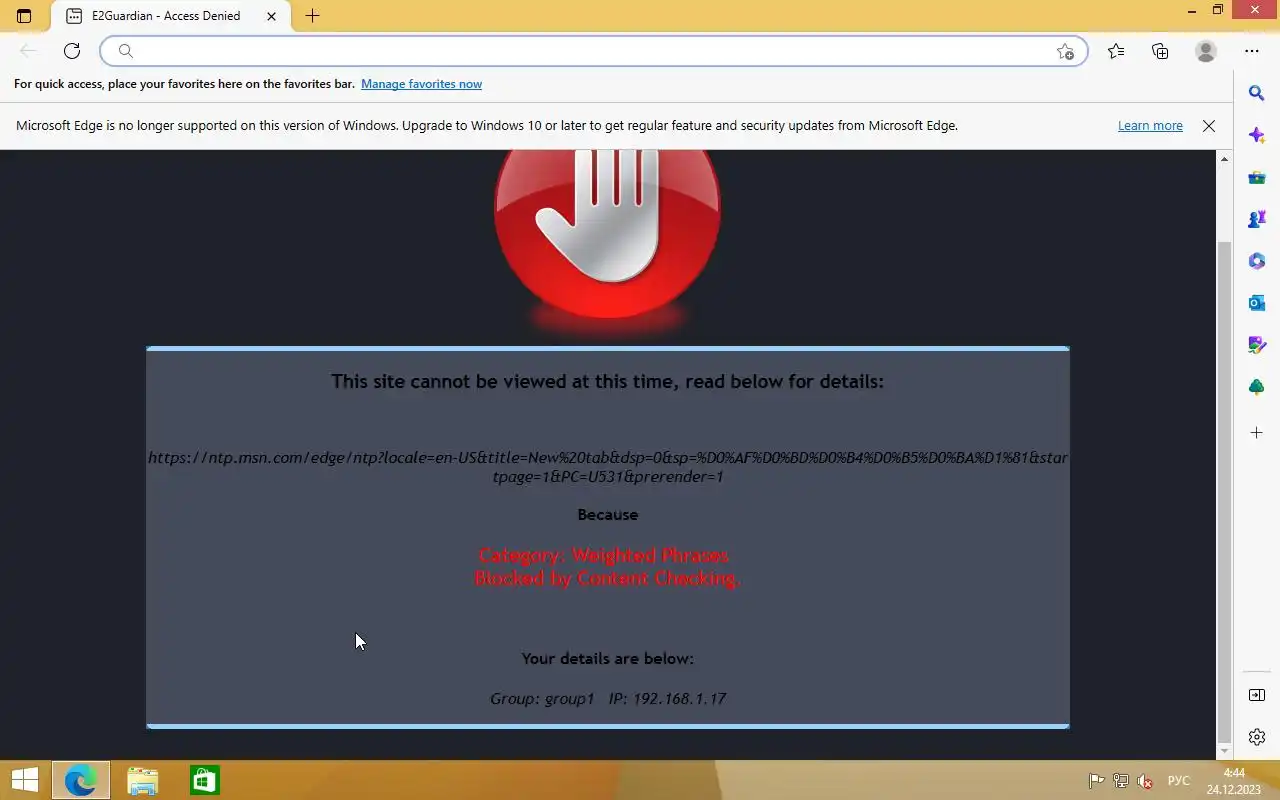The height and width of the screenshot is (800, 1280).
Task: Click the heading "This site cannot be viewed"
Action: (x=608, y=381)
